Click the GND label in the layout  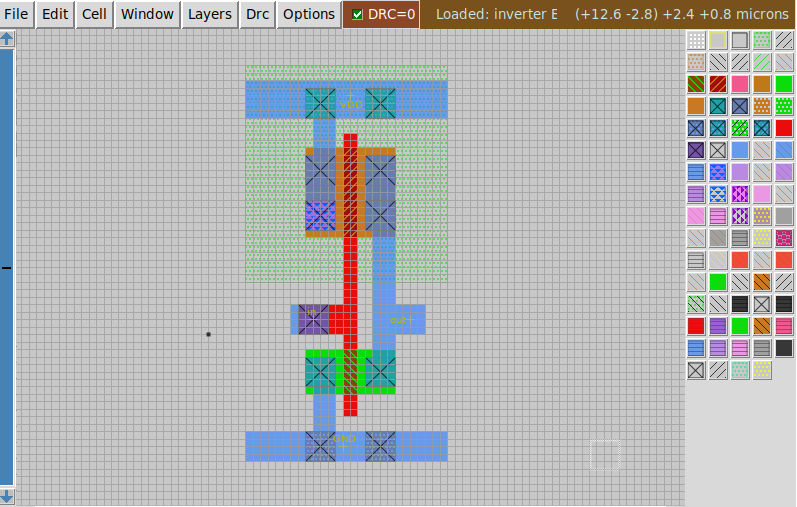click(344, 438)
